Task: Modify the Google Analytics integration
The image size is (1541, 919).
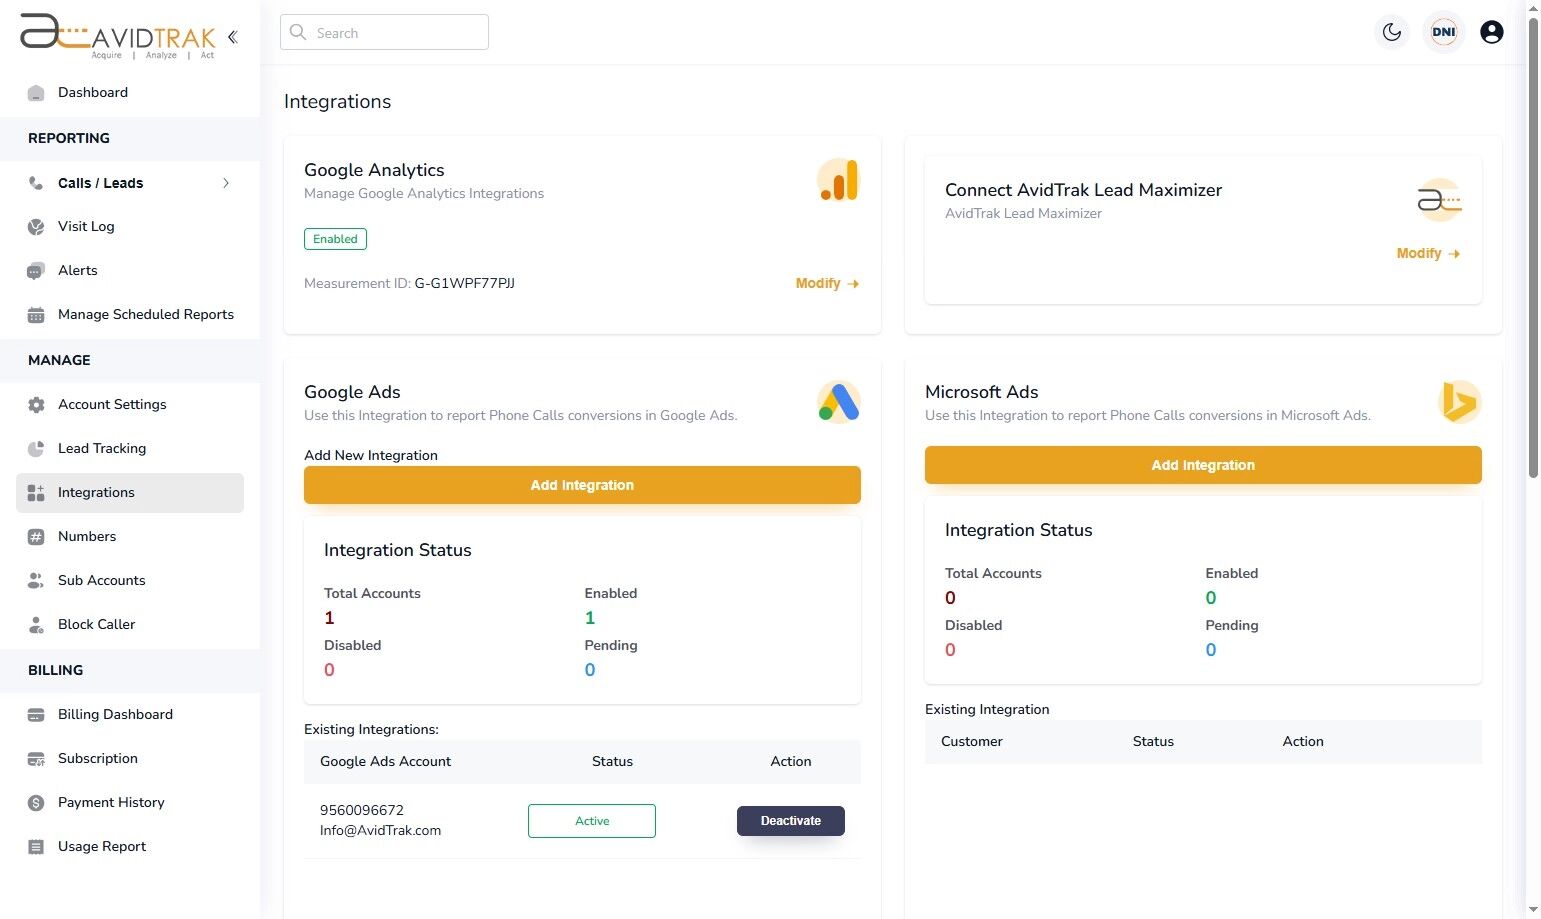Action: 826,283
